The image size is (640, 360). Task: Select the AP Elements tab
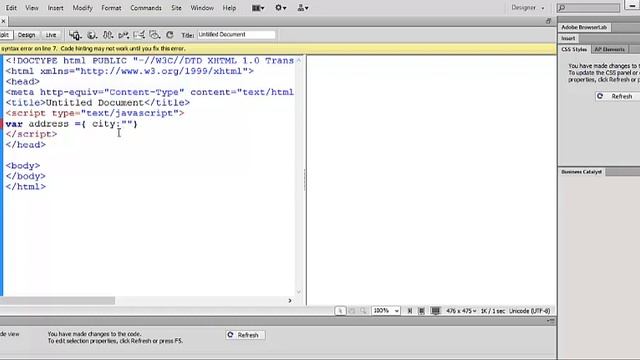[x=609, y=49]
